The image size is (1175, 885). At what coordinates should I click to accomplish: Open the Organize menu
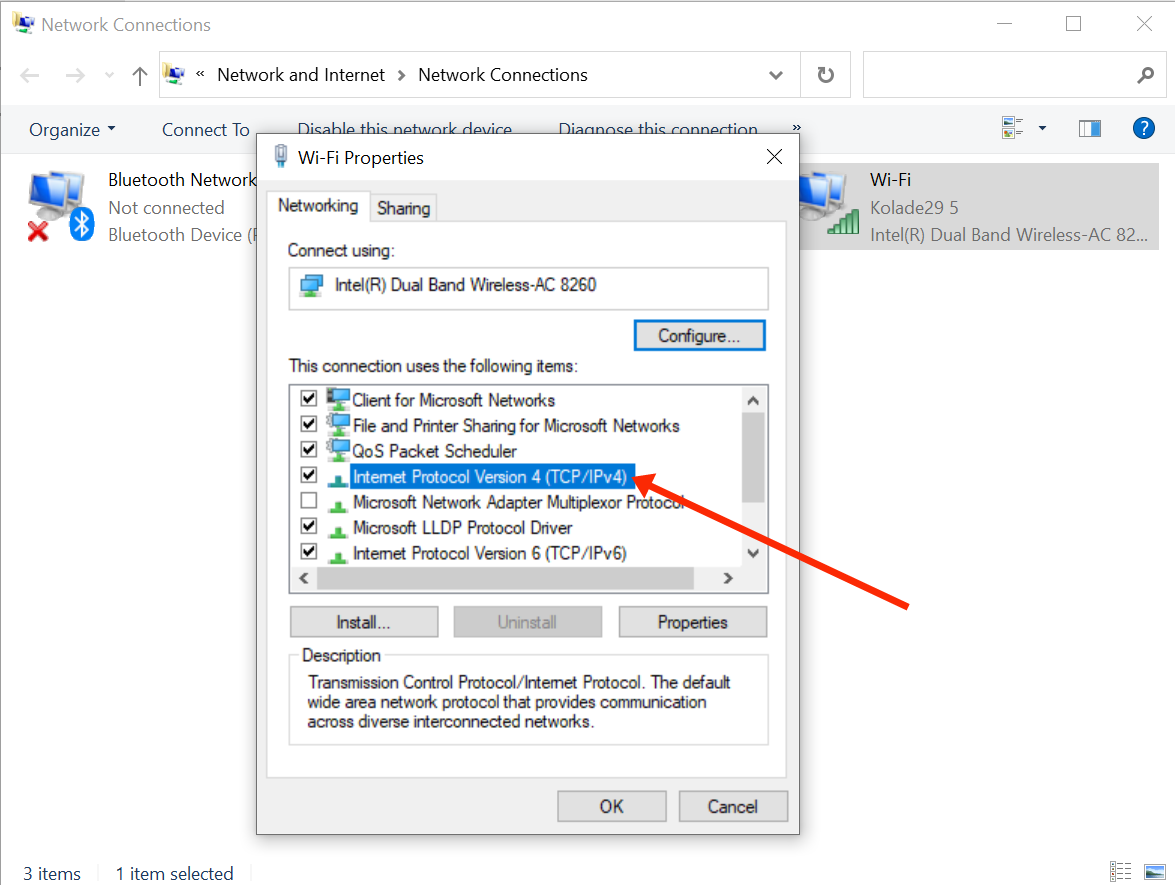[x=72, y=130]
